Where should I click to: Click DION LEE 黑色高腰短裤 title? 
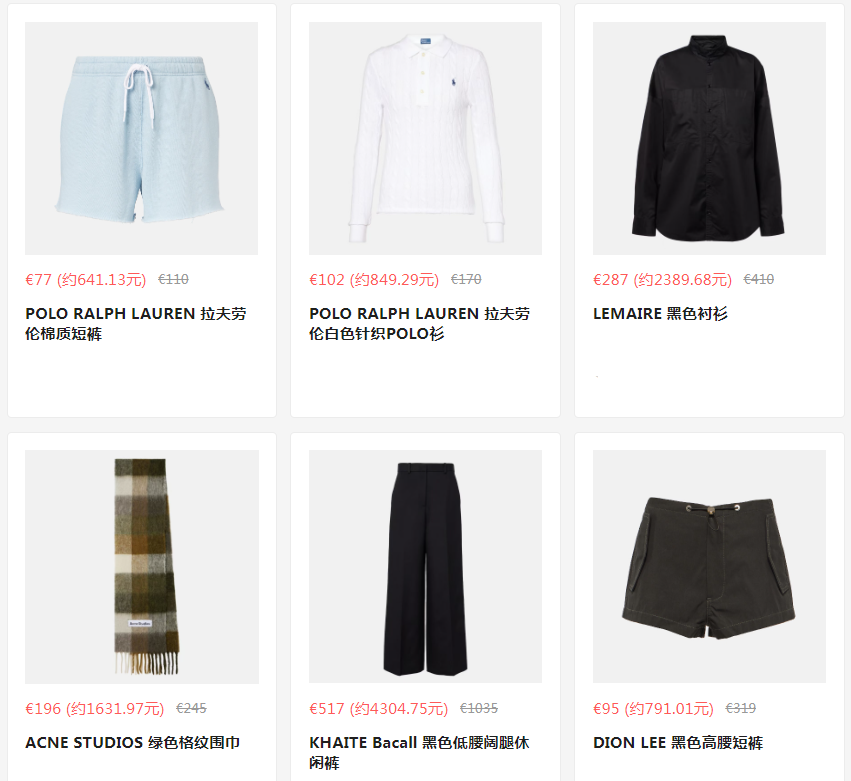tap(678, 742)
